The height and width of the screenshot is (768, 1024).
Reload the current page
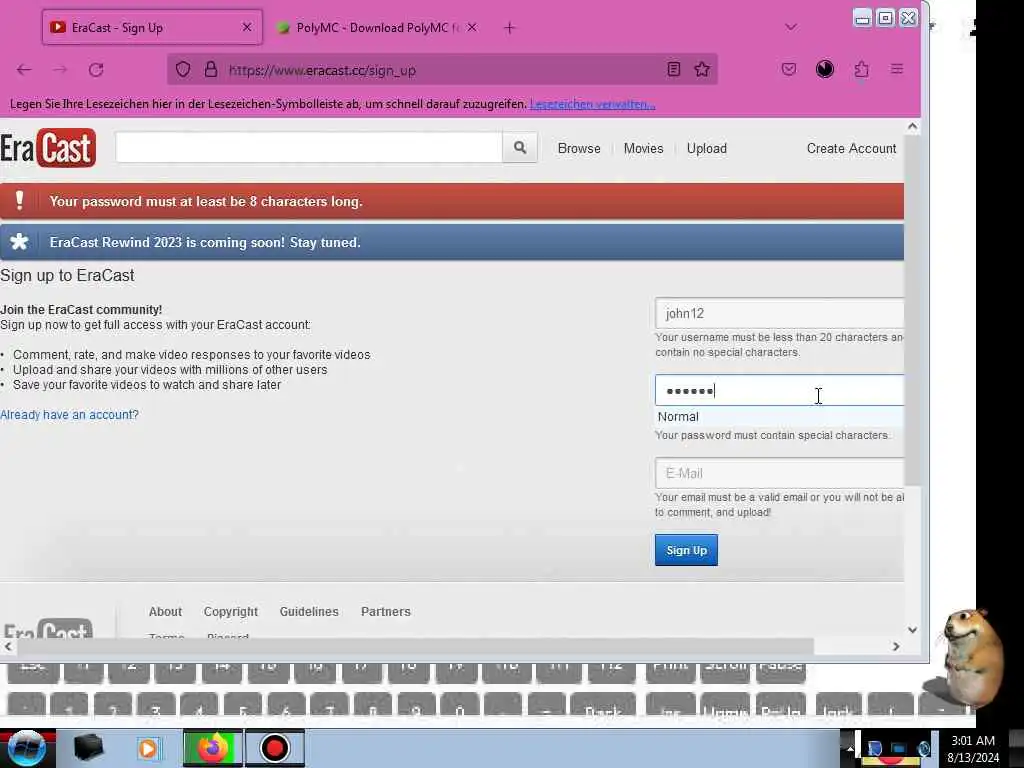tap(96, 69)
